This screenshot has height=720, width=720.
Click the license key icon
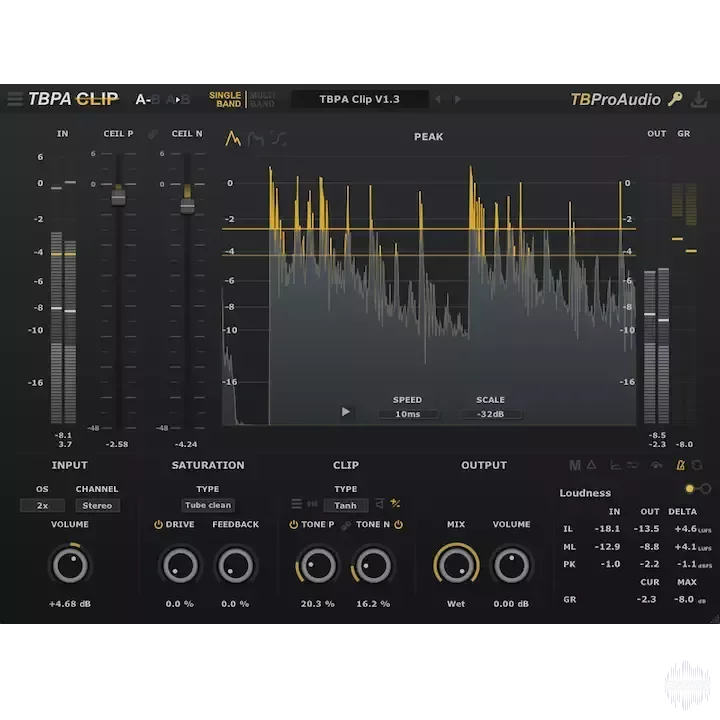pyautogui.click(x=675, y=99)
